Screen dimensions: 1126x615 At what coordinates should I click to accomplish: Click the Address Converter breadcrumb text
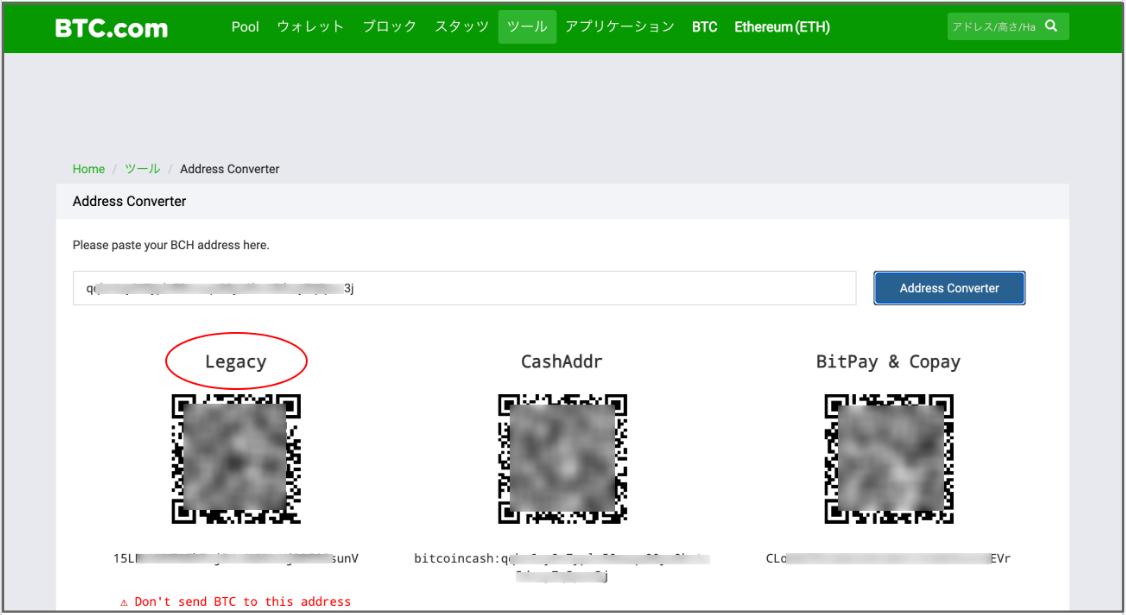coord(230,169)
